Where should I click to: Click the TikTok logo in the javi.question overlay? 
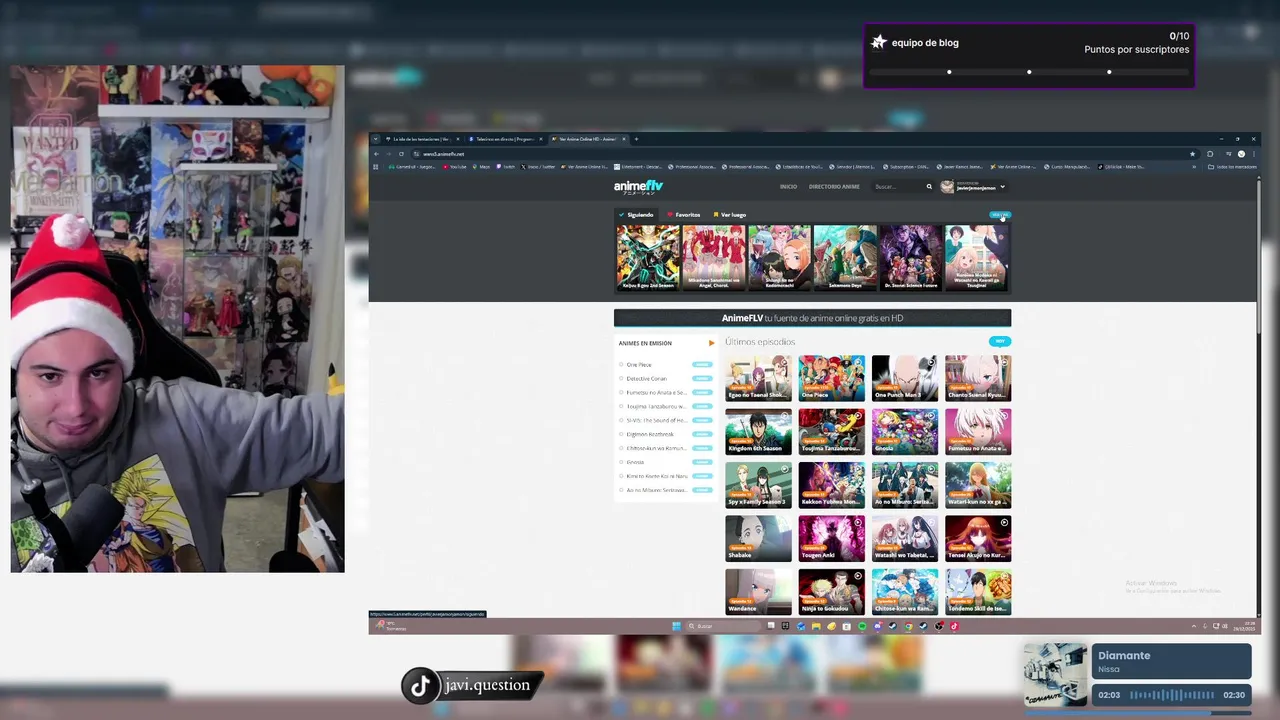tap(420, 685)
